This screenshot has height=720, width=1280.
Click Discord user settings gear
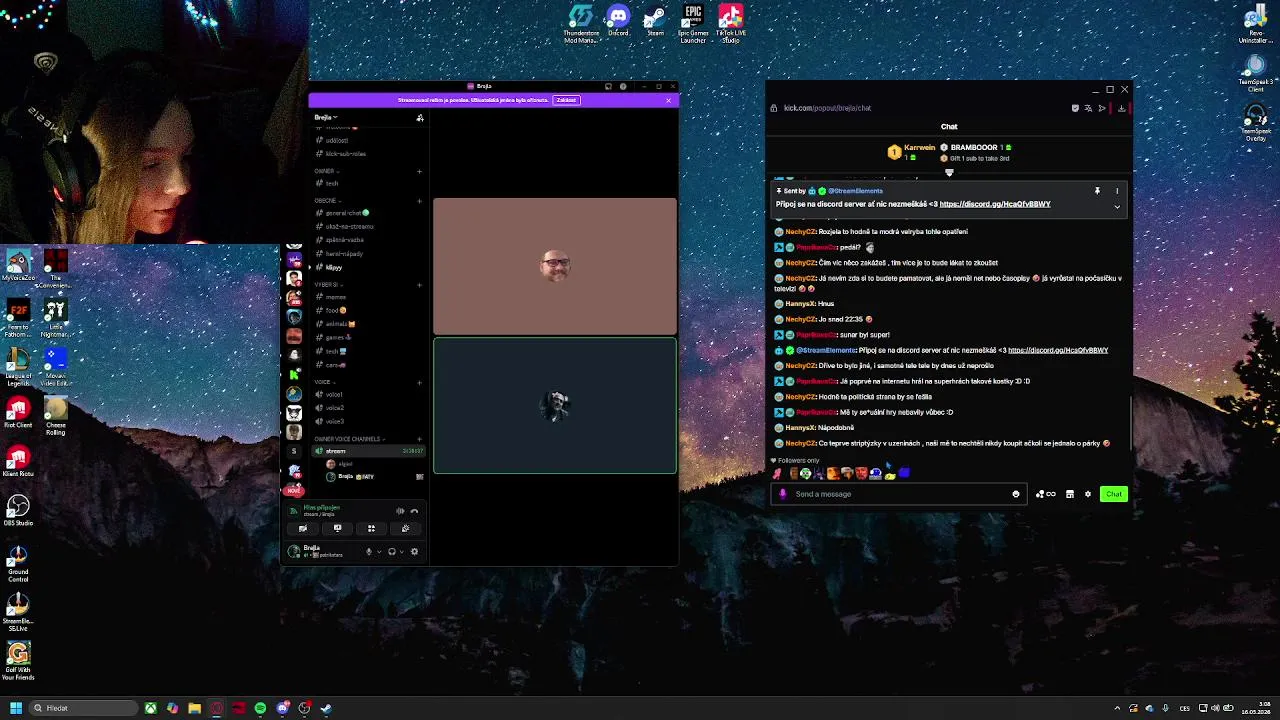click(414, 551)
